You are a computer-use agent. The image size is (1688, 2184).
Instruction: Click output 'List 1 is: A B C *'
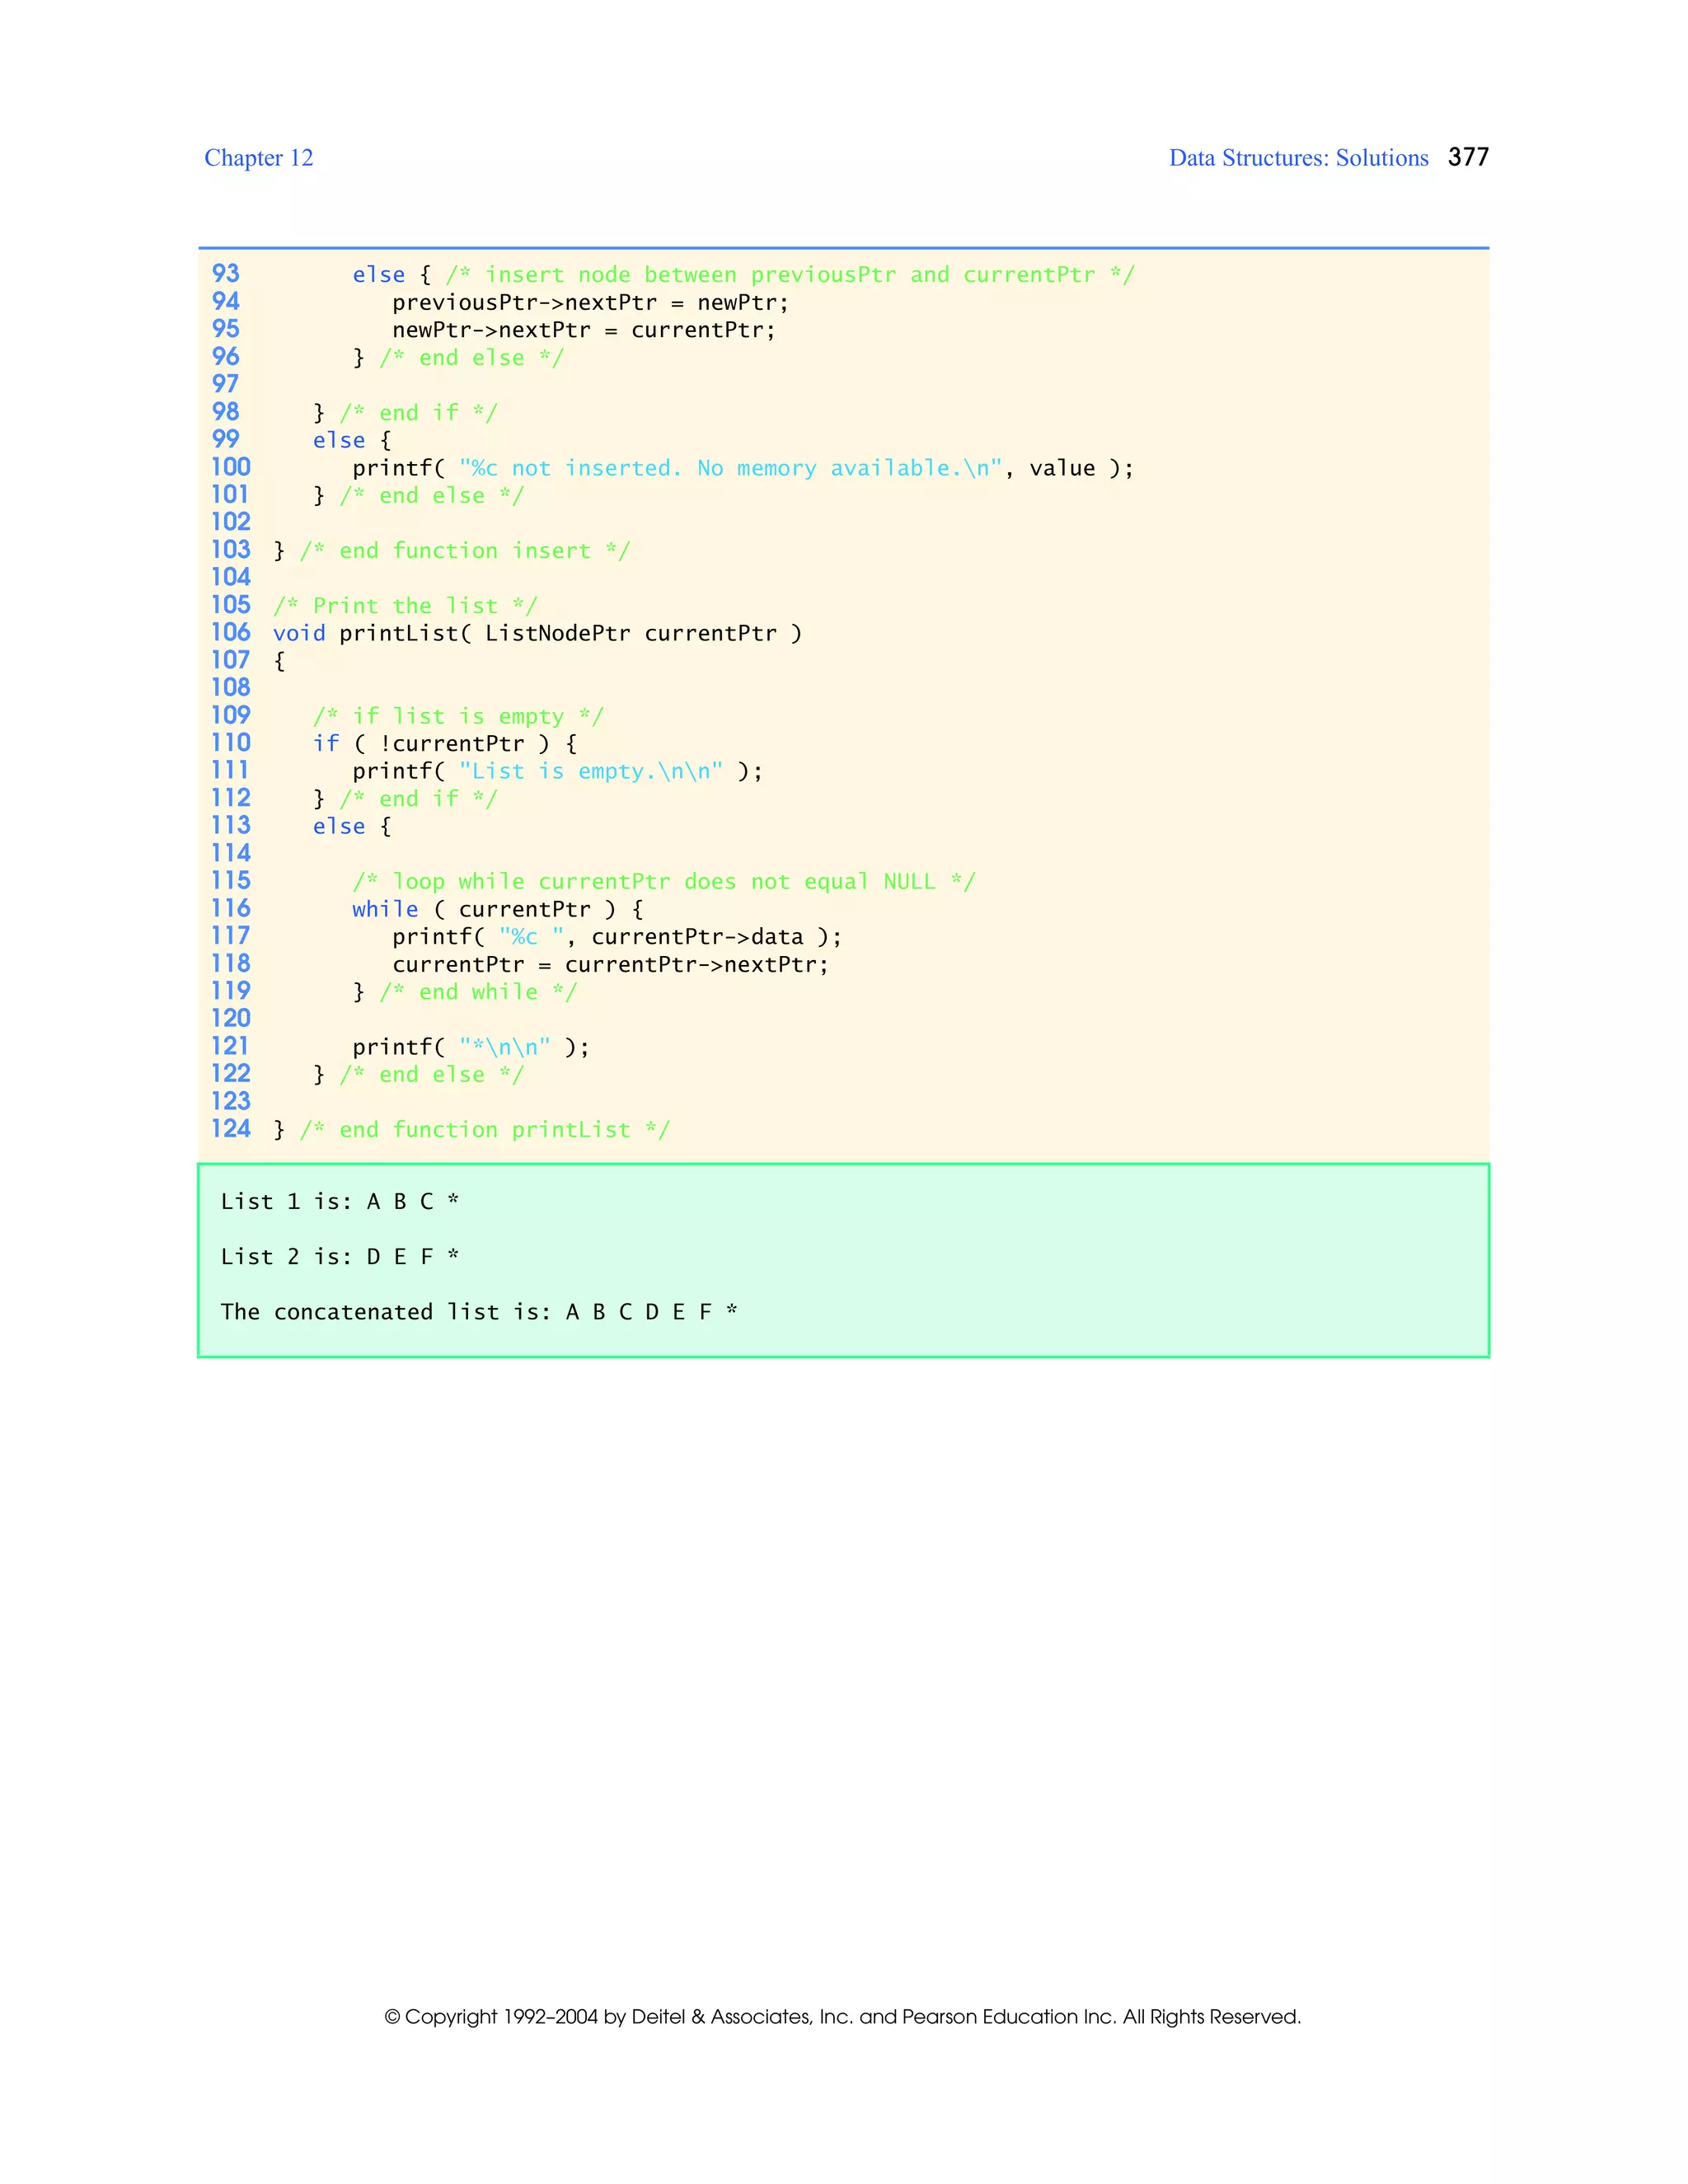[340, 1202]
